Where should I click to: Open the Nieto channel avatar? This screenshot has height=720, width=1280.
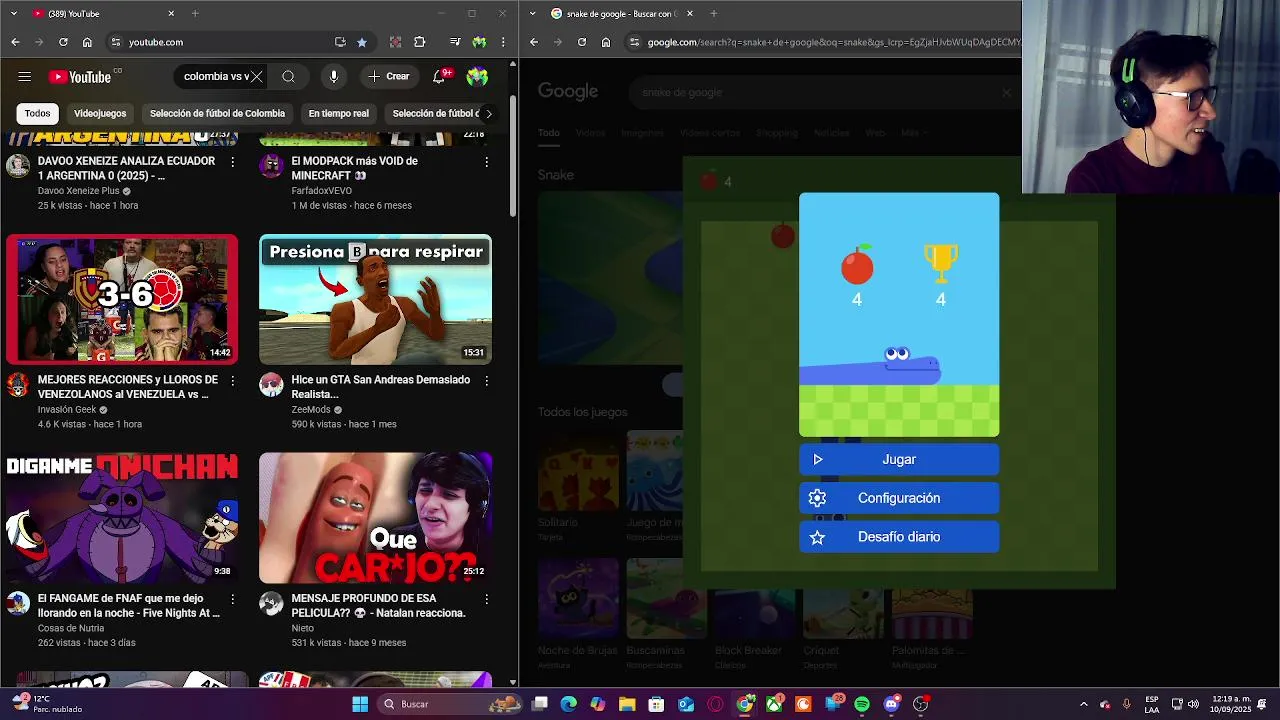click(x=271, y=604)
